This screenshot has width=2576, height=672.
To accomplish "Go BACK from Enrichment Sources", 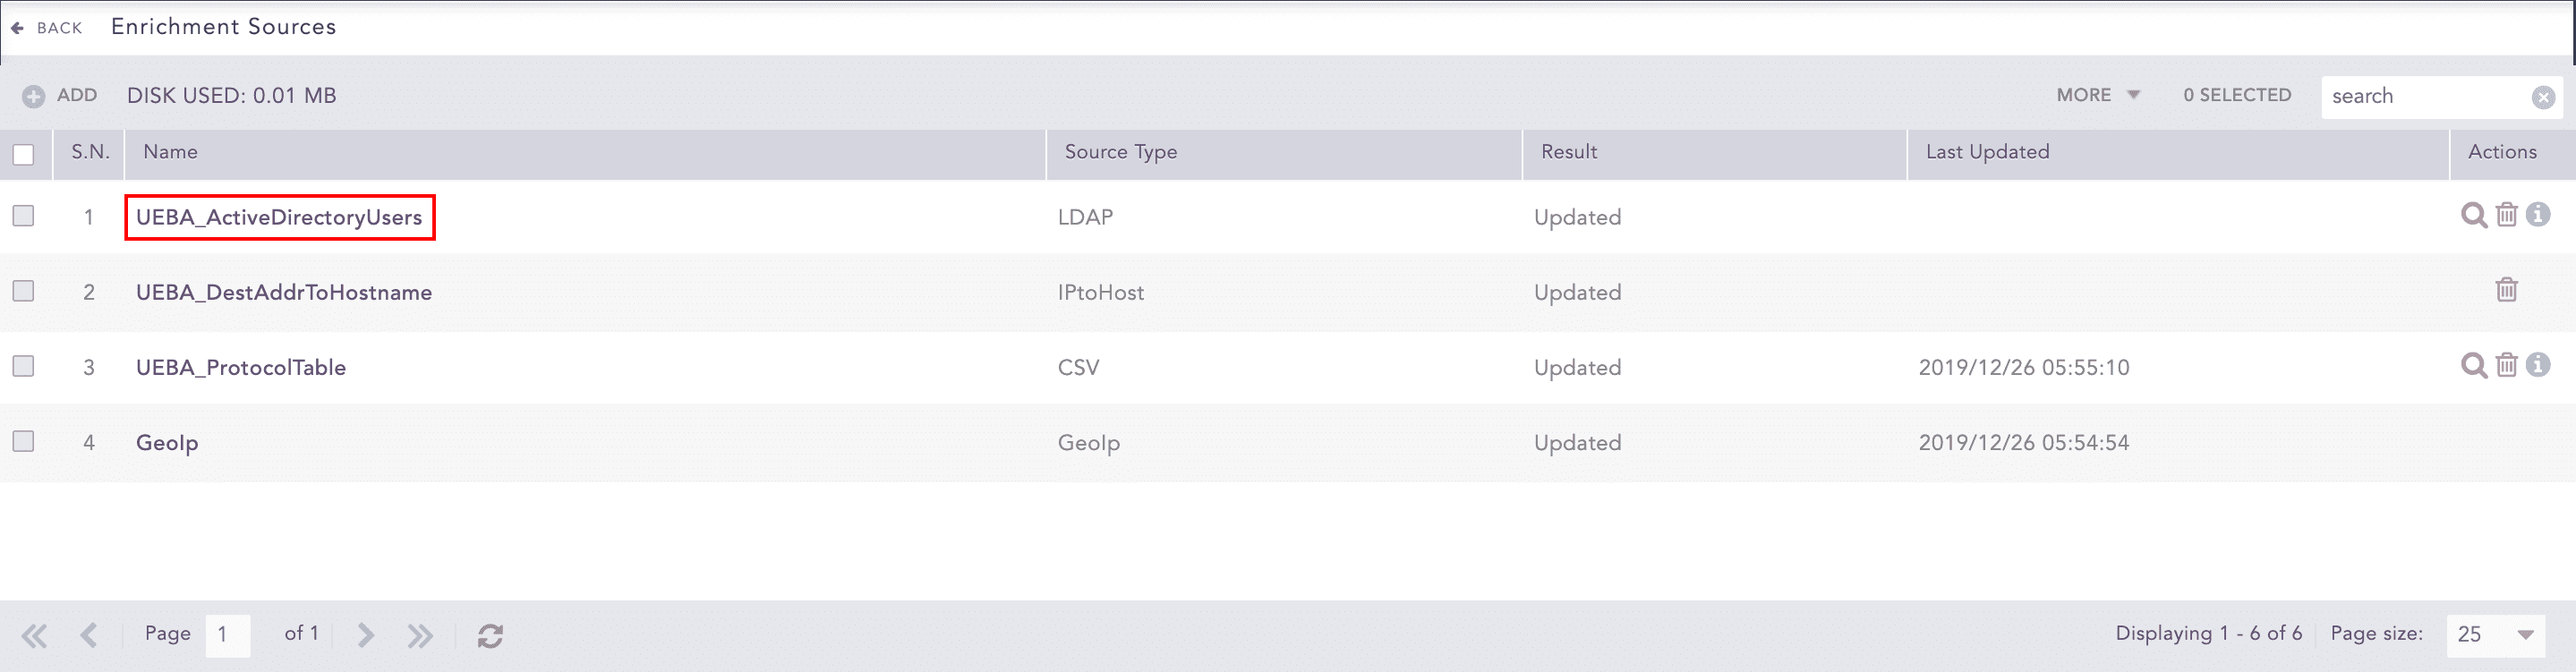I will pyautogui.click(x=46, y=28).
